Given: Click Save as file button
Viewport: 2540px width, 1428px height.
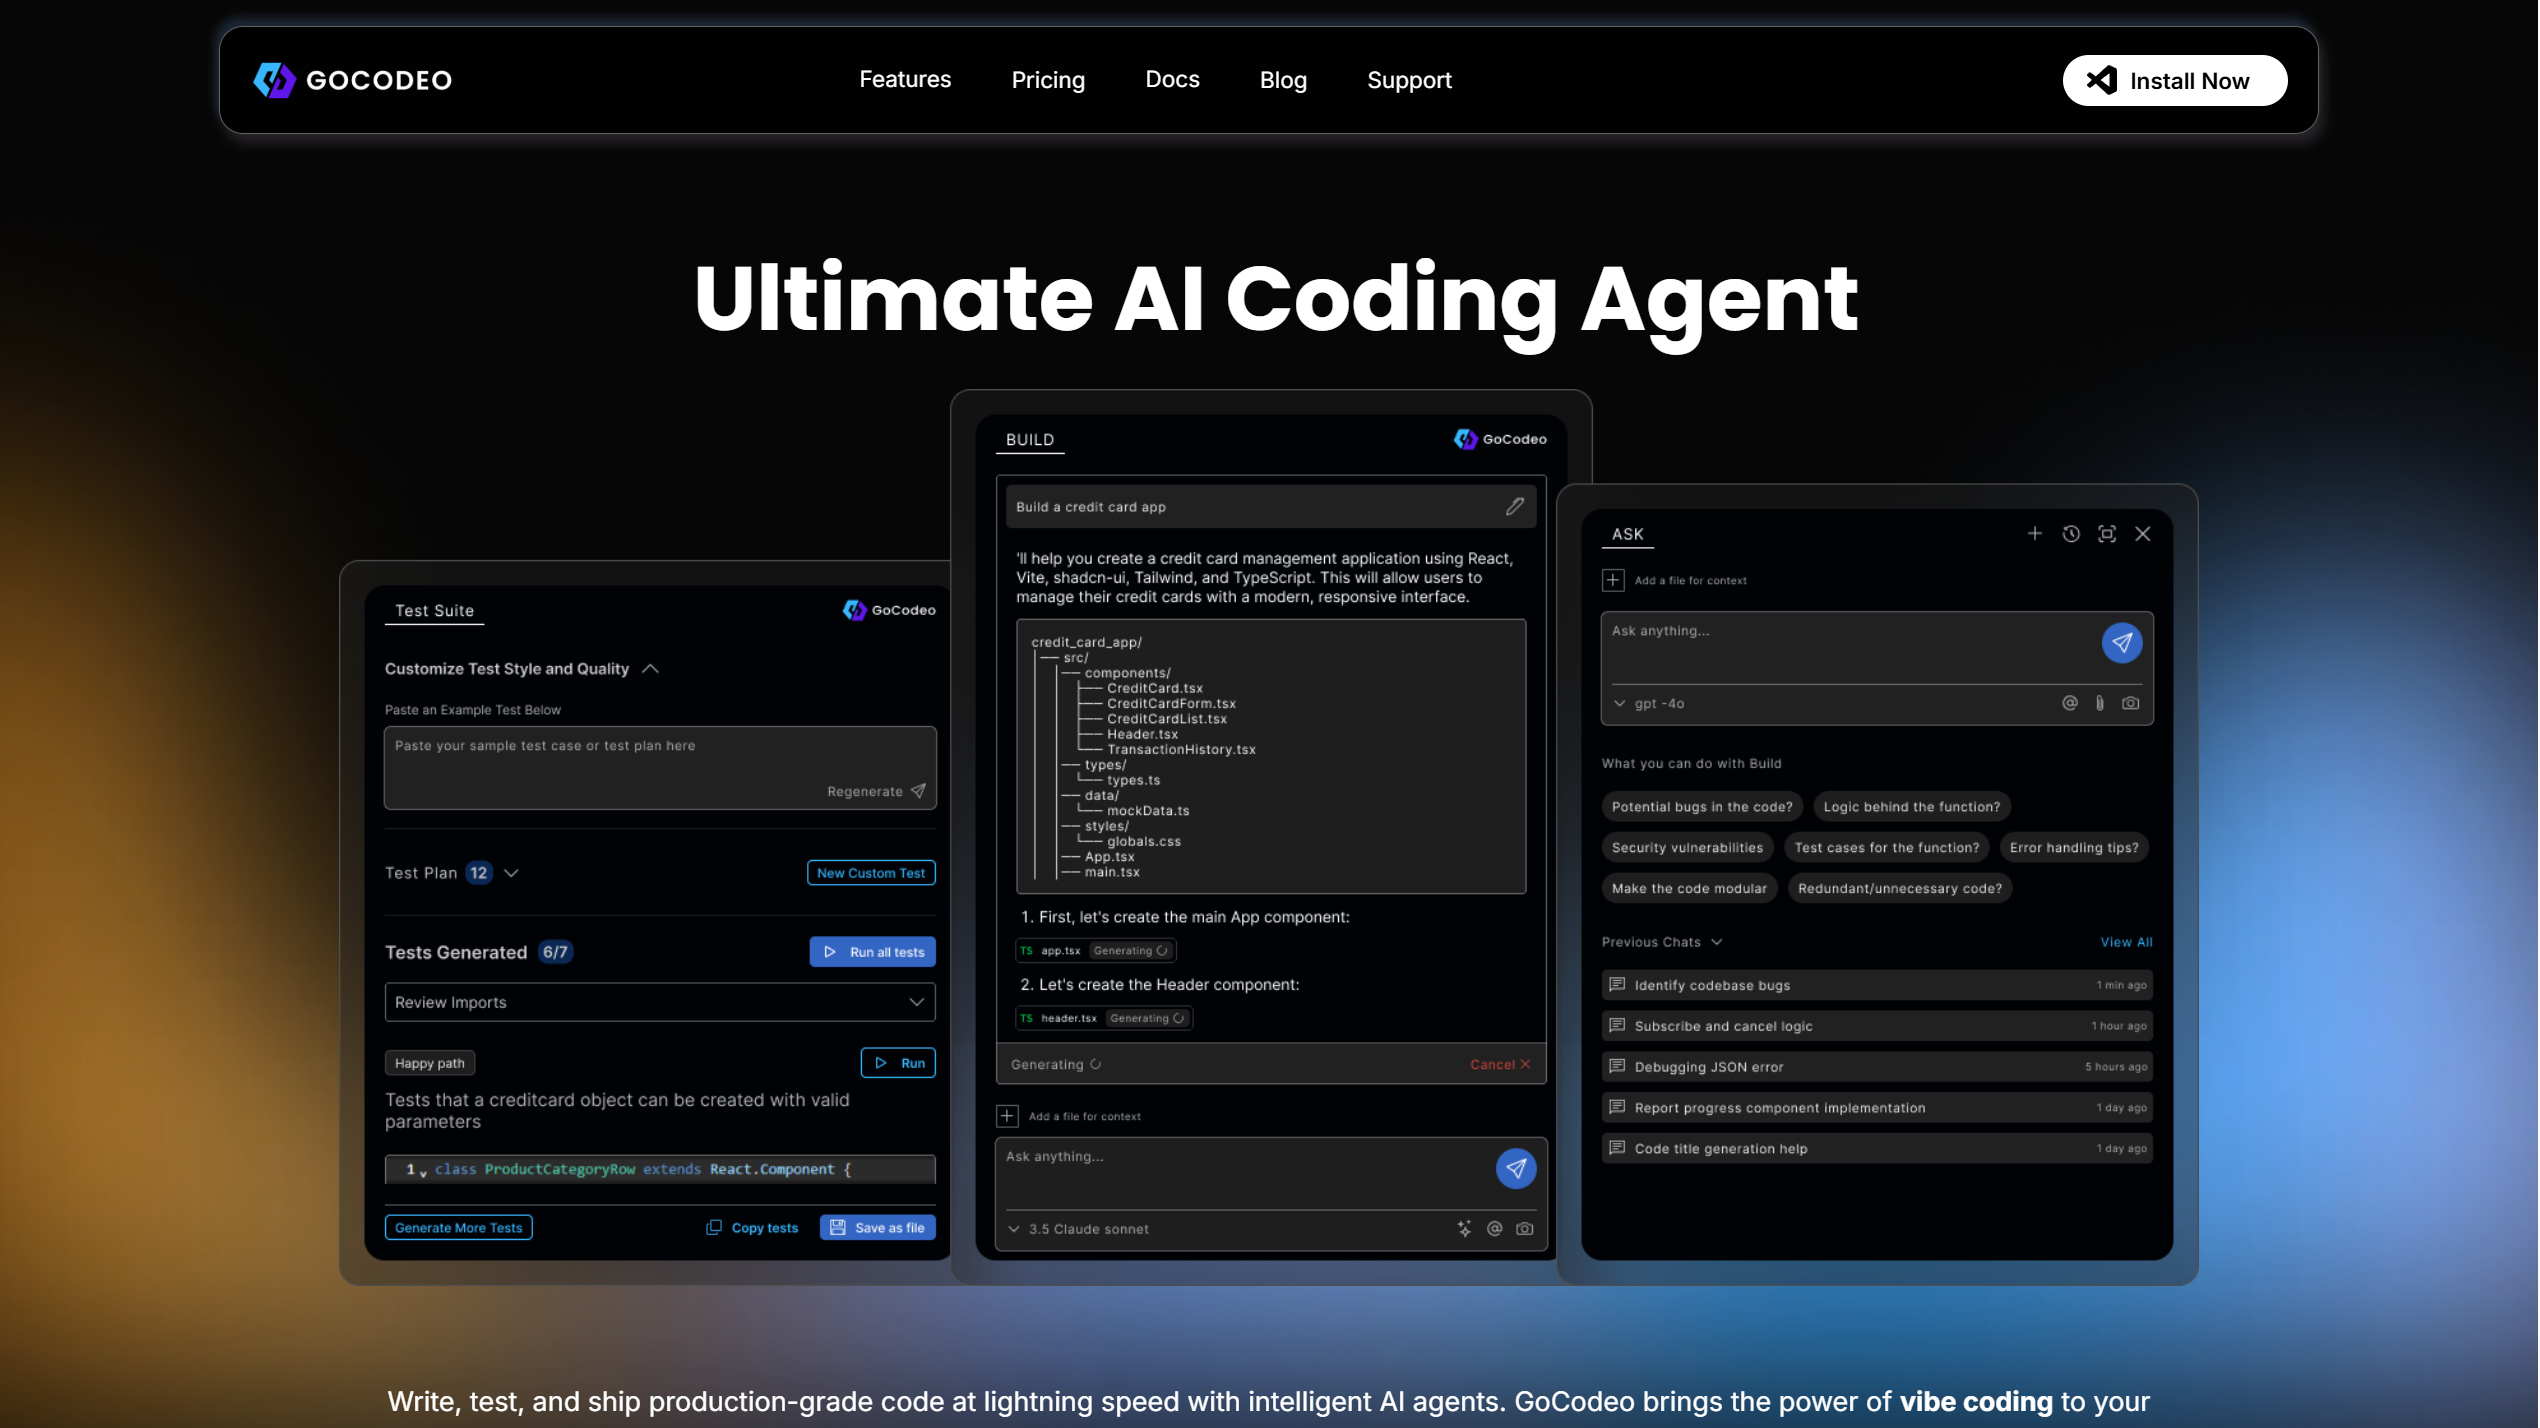Looking at the screenshot, I should 877,1228.
